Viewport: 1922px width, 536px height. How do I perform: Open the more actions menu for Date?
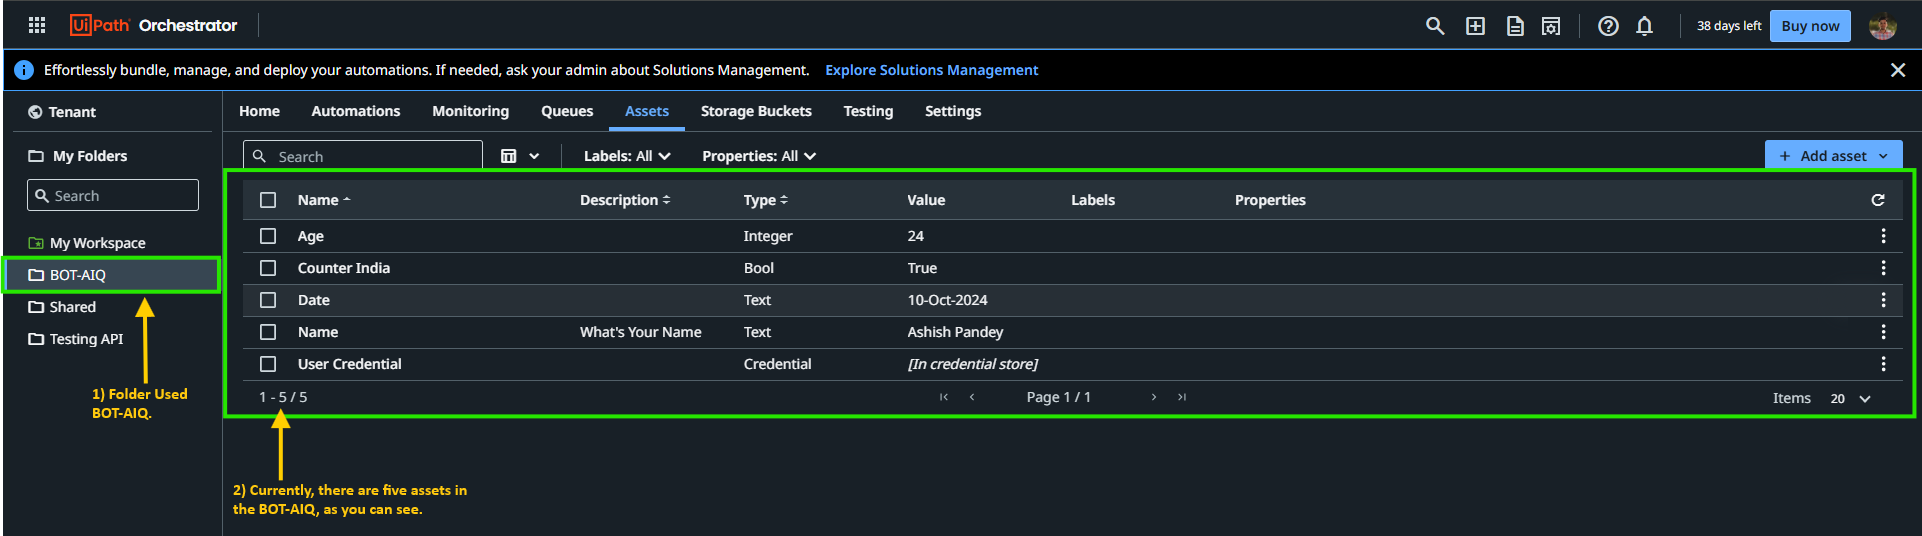pyautogui.click(x=1883, y=300)
